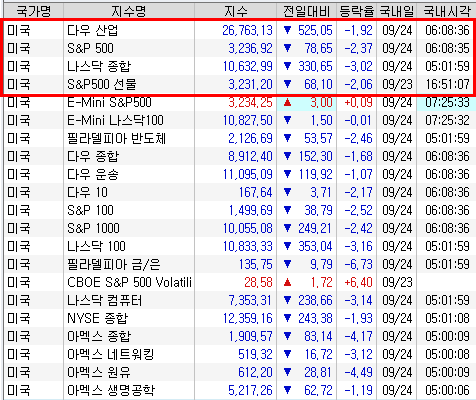Click the red up arrow for E-Mini S&P500
476x400 pixels.
point(287,103)
